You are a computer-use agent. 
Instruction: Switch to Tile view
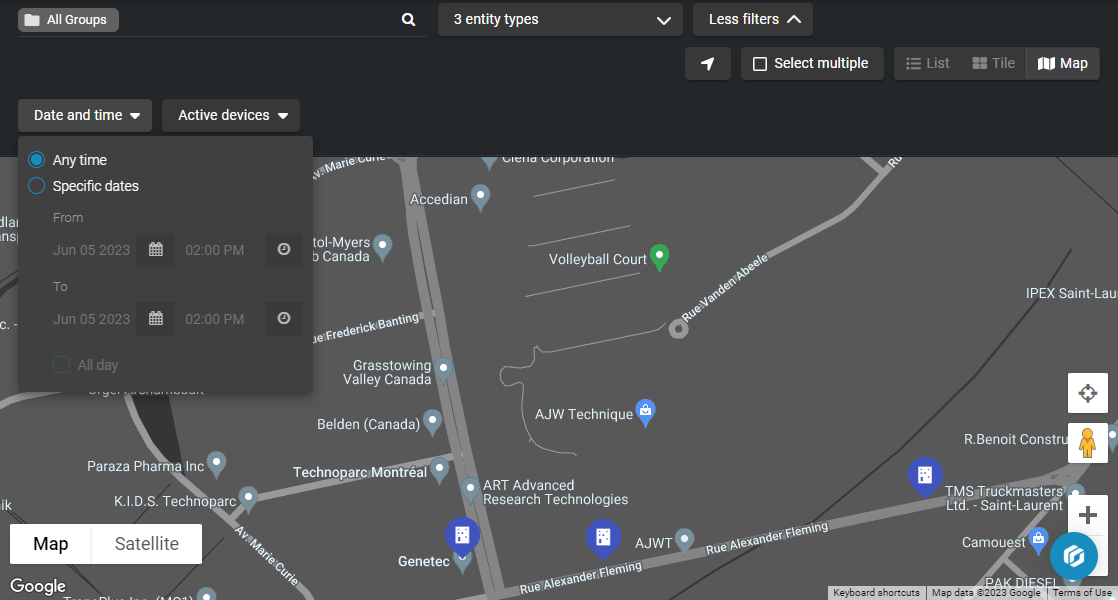pos(993,63)
